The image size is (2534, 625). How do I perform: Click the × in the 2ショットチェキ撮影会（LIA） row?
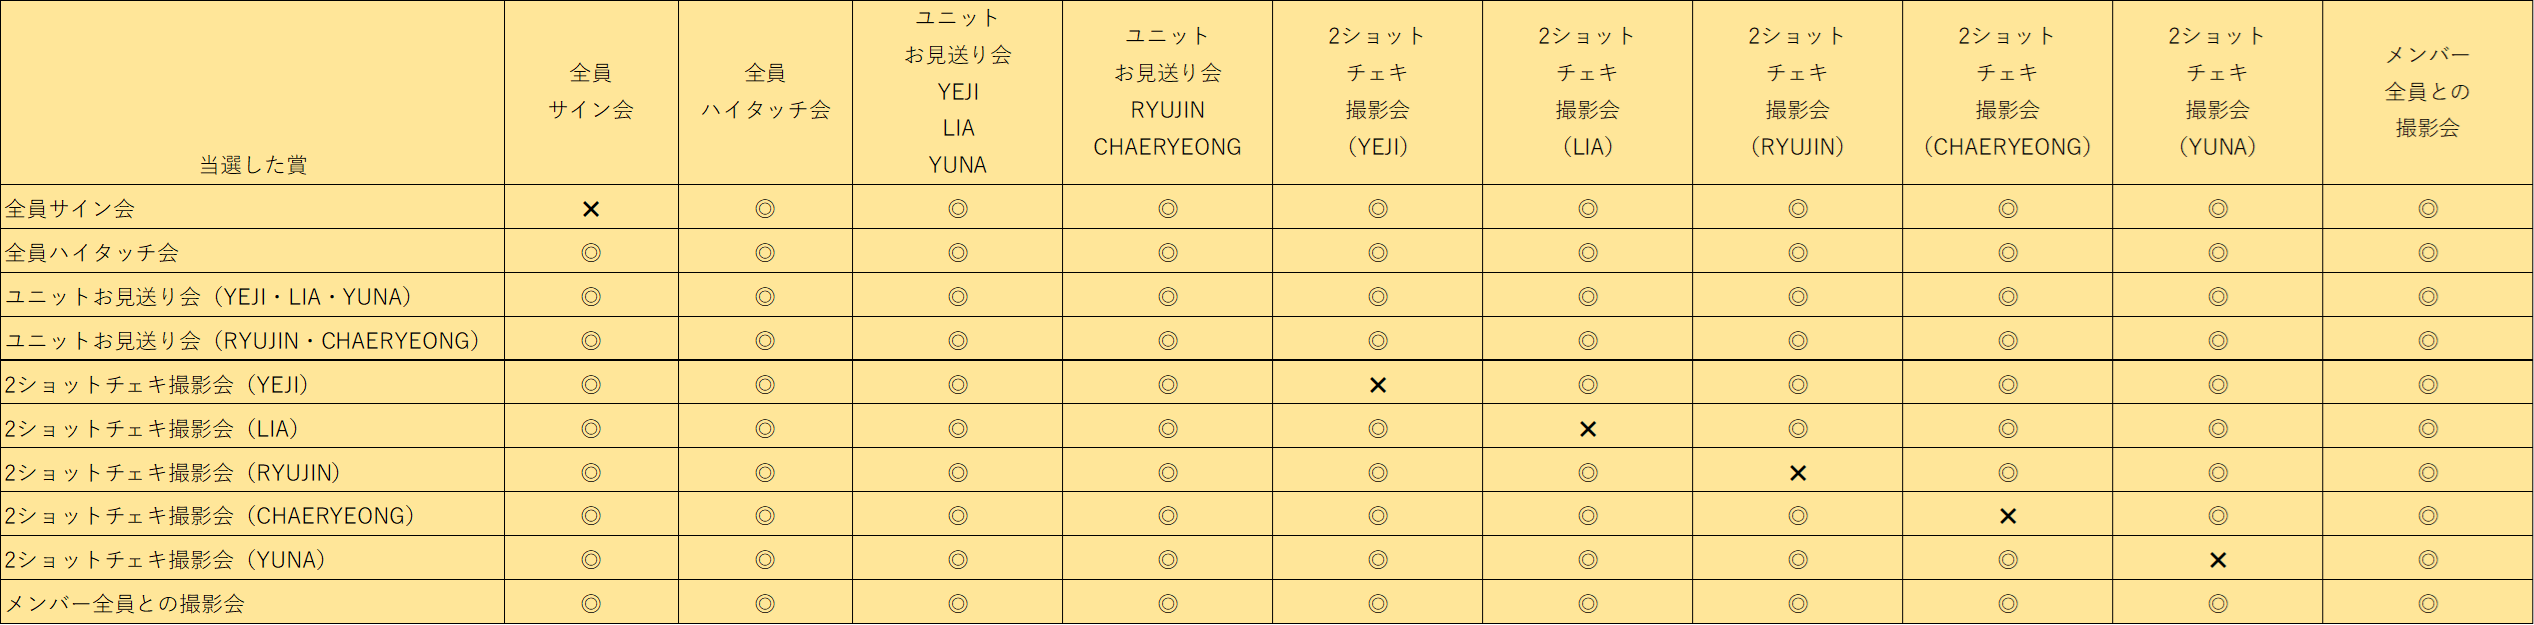click(1587, 429)
